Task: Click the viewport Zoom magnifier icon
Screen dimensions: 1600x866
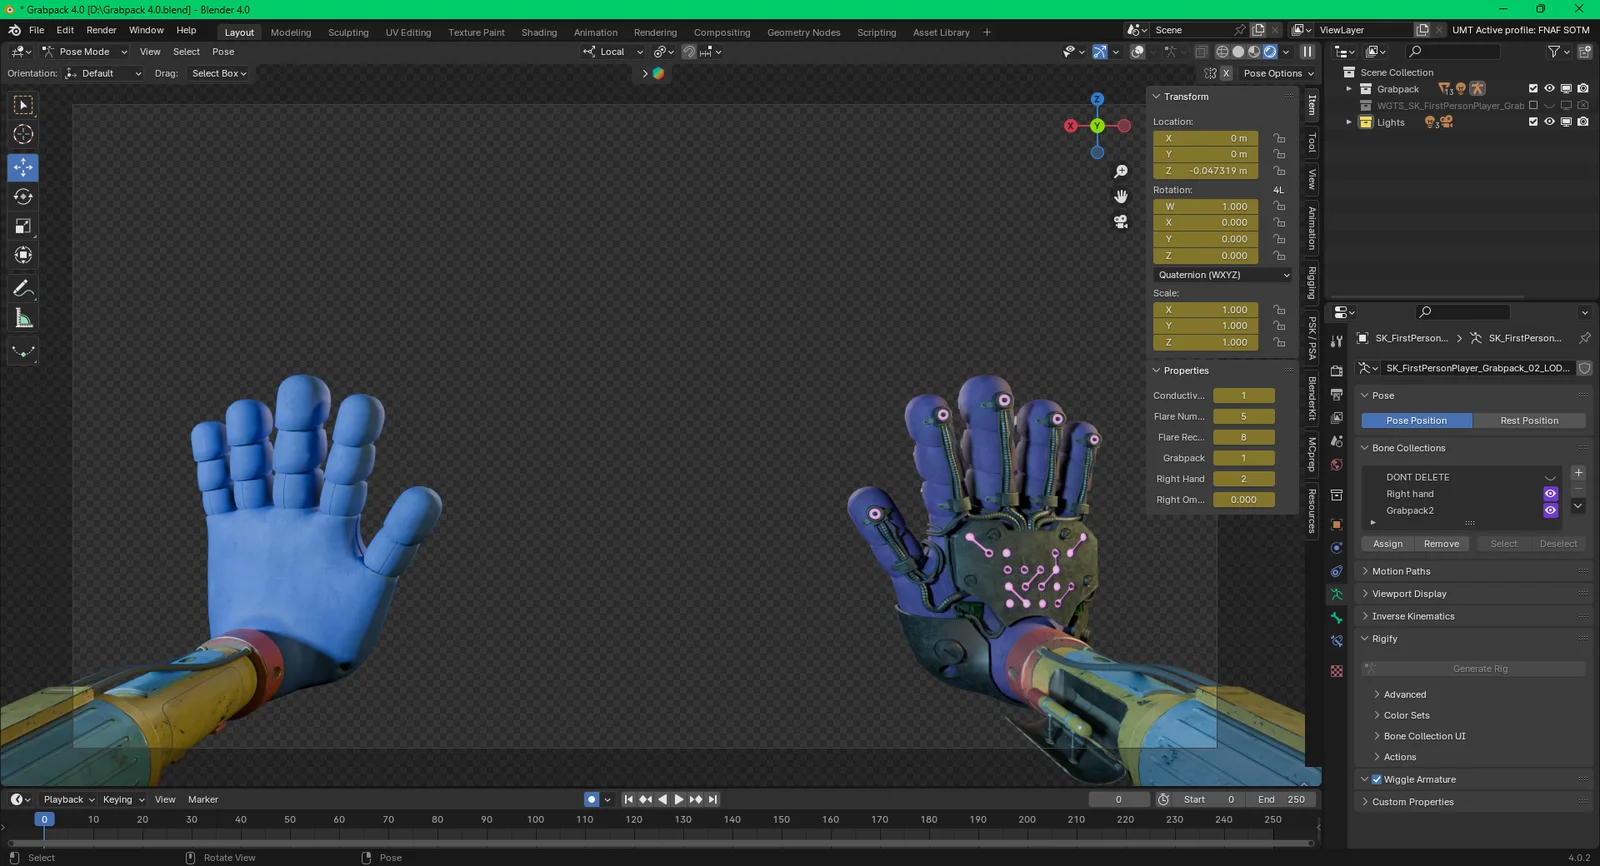Action: [1121, 172]
